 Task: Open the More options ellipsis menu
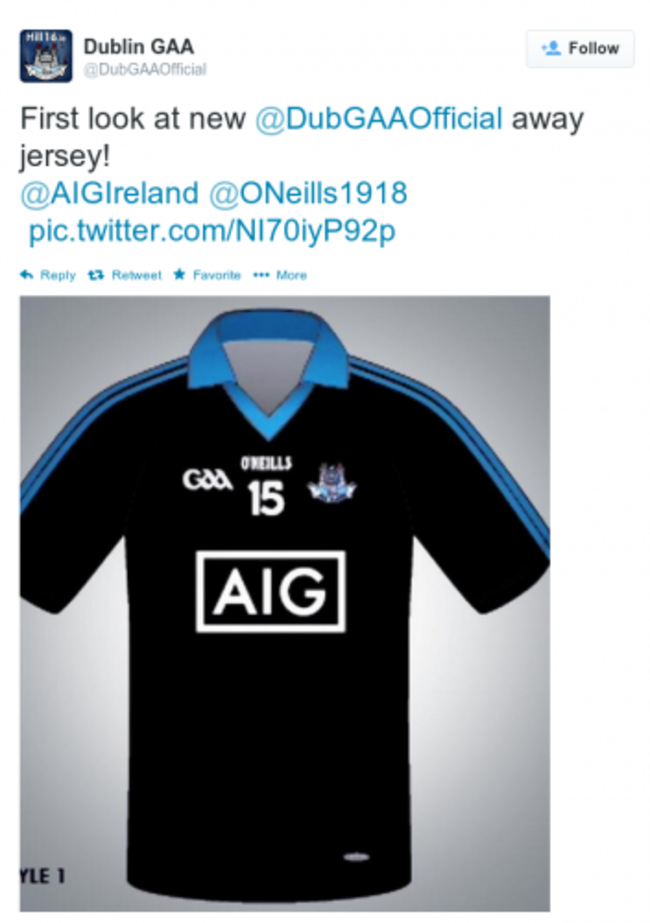281,275
